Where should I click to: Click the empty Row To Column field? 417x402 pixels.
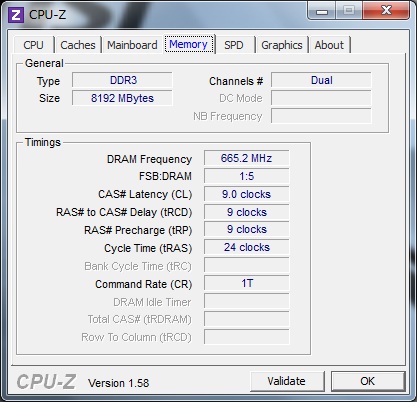pyautogui.click(x=247, y=337)
